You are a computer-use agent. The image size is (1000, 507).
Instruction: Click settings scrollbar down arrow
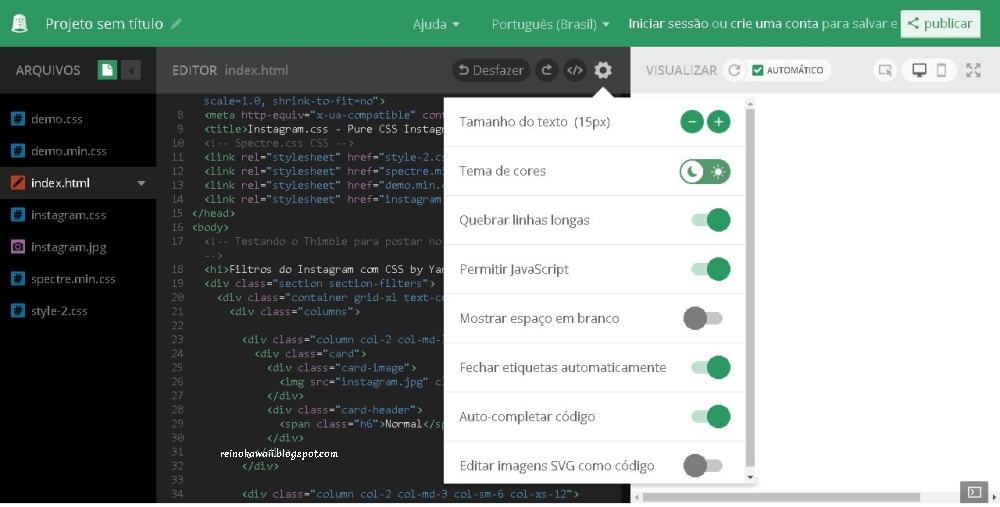pos(750,477)
